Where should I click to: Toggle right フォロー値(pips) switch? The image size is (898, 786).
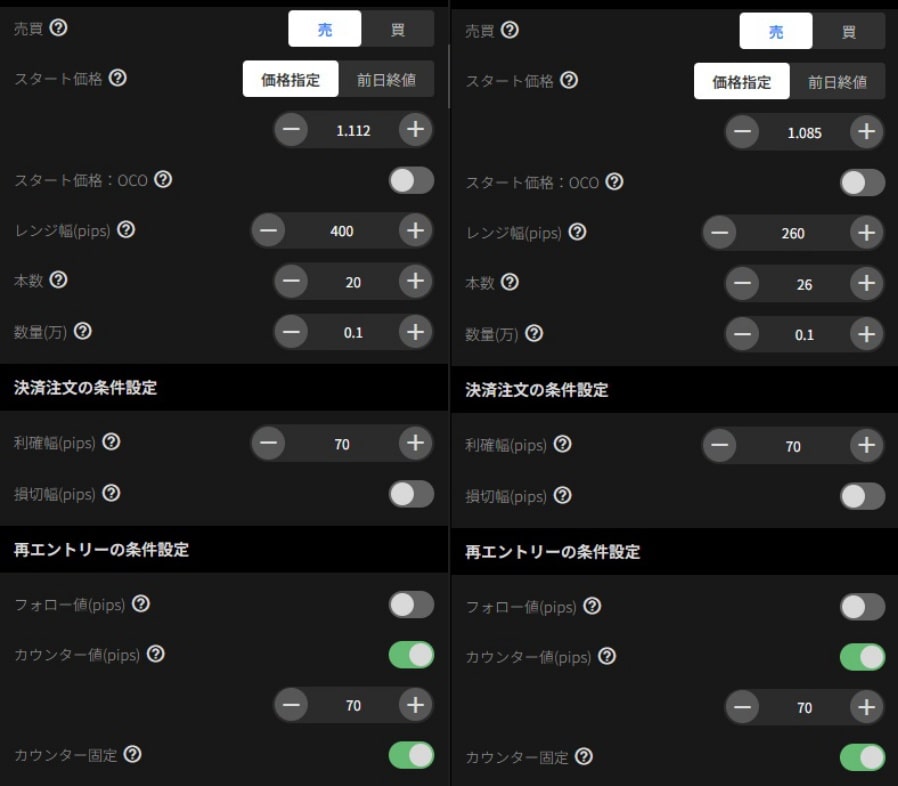click(x=862, y=607)
